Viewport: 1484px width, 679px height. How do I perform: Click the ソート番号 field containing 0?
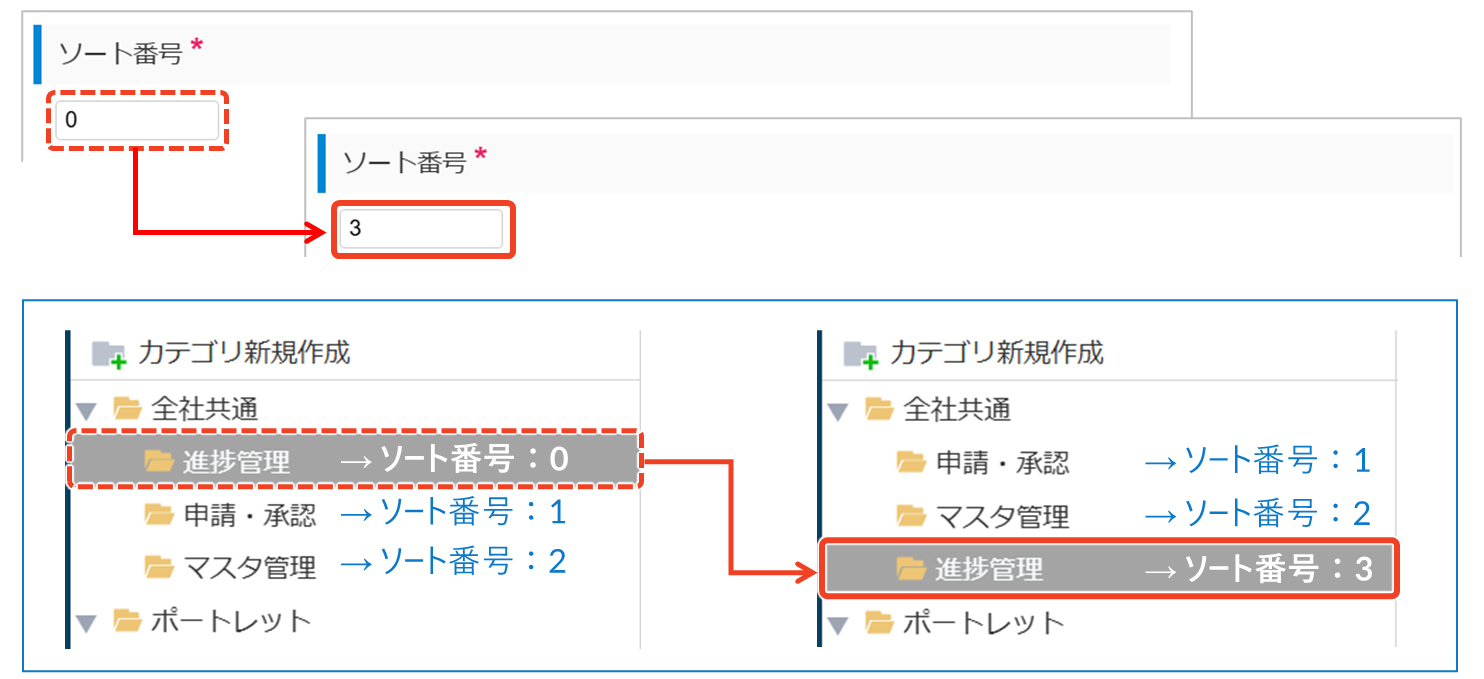pyautogui.click(x=136, y=121)
